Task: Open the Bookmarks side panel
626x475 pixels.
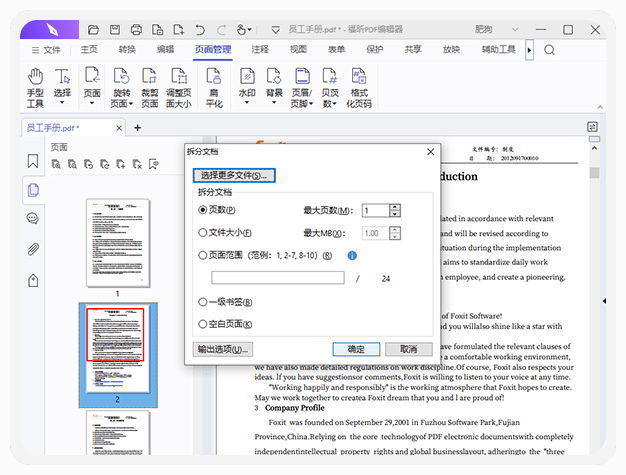Action: pyautogui.click(x=33, y=161)
